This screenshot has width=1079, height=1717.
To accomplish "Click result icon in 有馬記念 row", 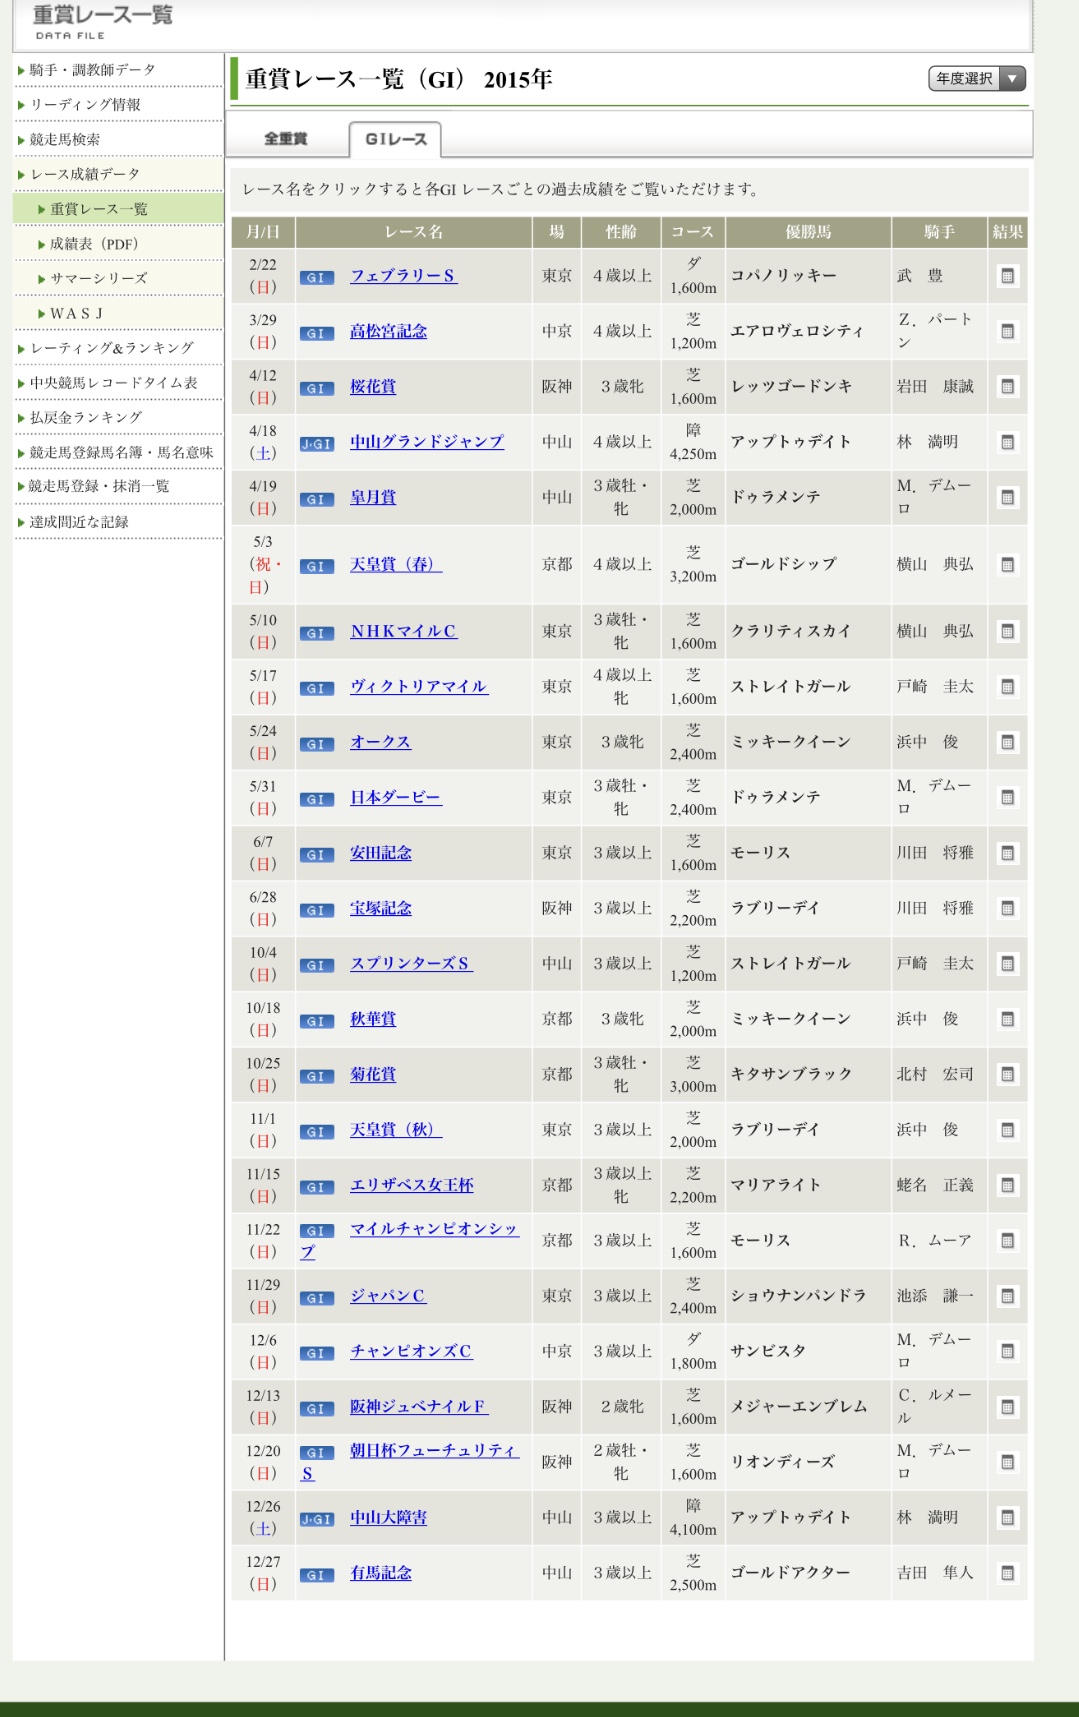I will pyautogui.click(x=1007, y=1573).
